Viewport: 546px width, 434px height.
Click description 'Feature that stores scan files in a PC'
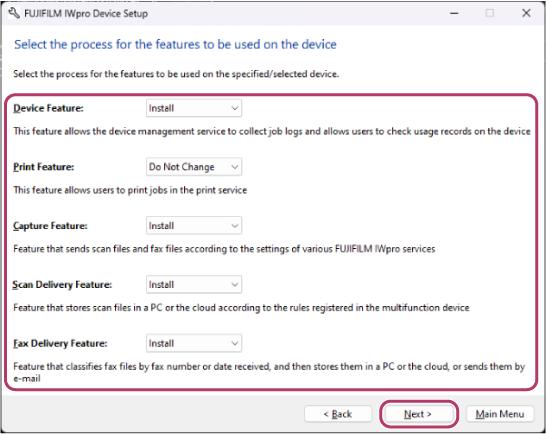pos(241,308)
